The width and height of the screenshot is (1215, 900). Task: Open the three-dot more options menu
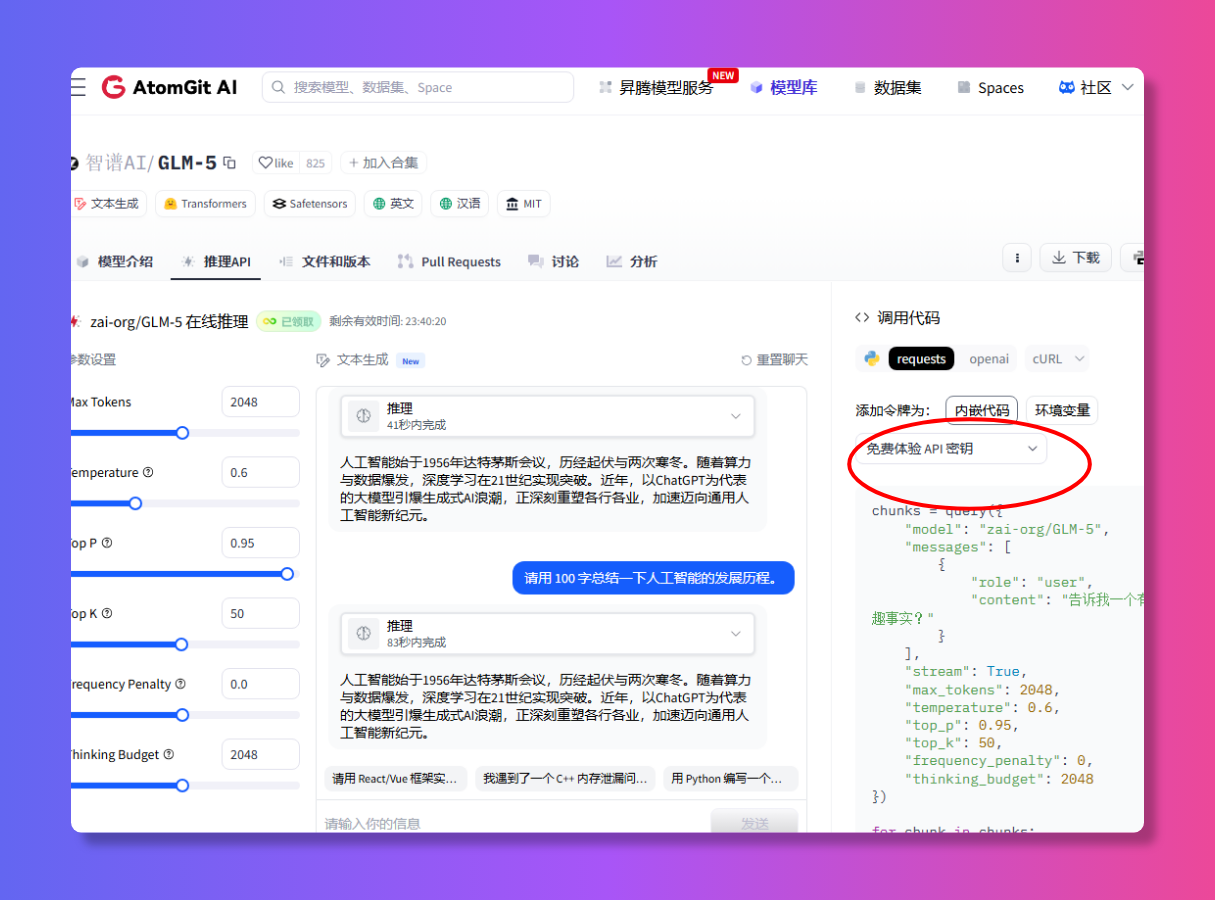coord(1017,257)
